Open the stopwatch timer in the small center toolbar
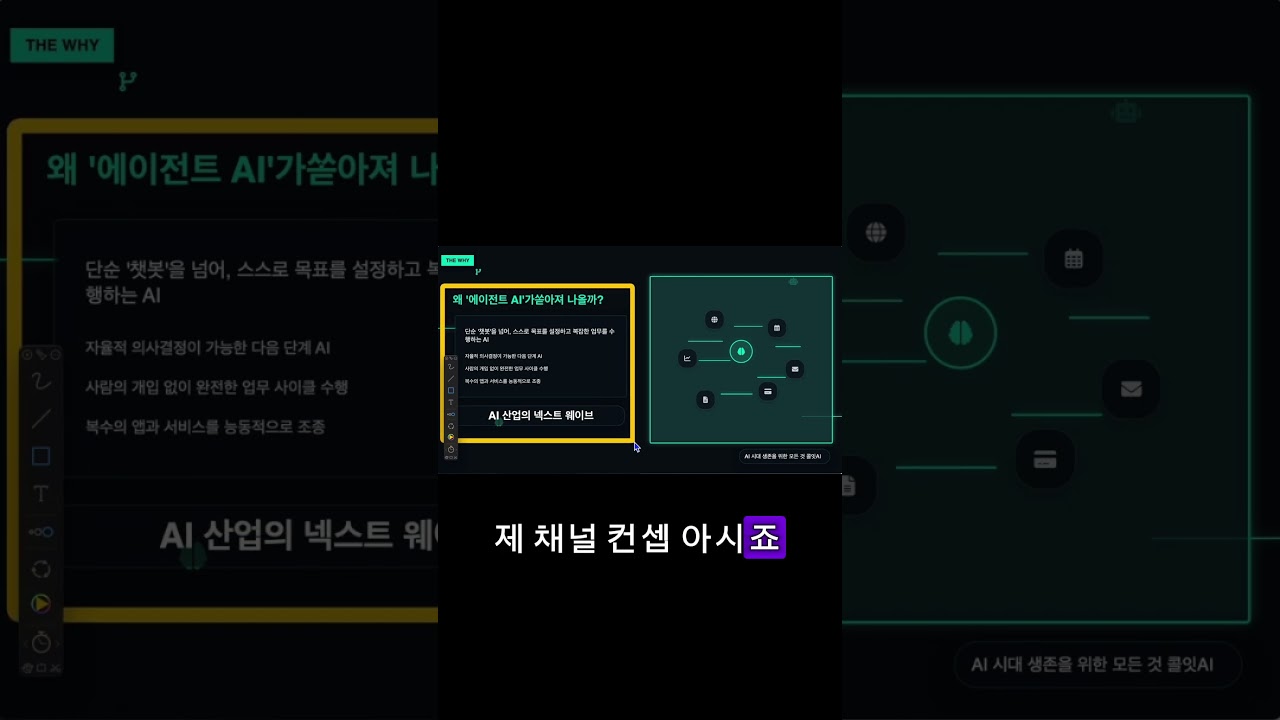The image size is (1280, 720). (x=451, y=449)
